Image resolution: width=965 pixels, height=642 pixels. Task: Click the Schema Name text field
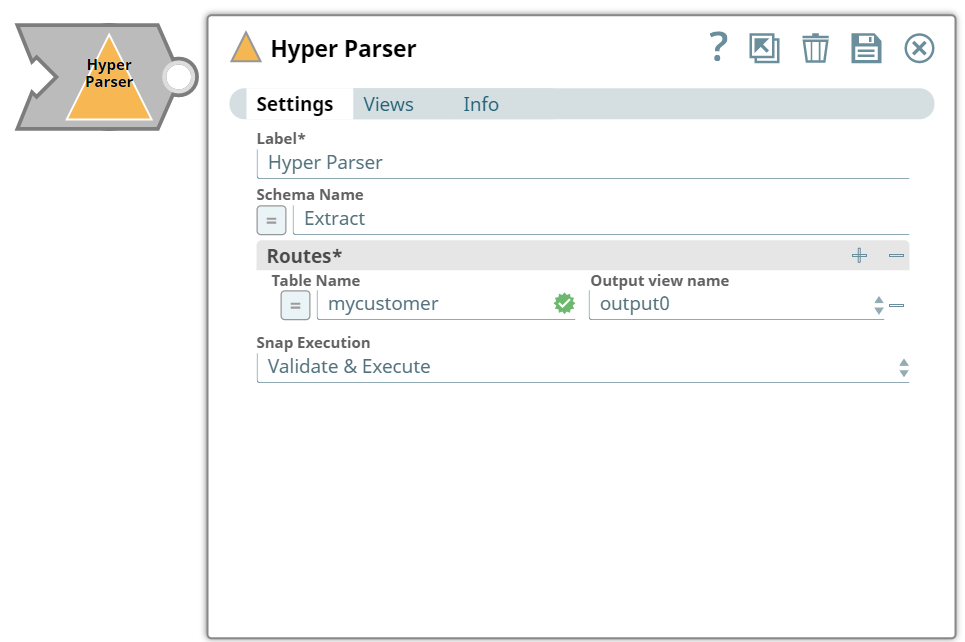tap(600, 219)
